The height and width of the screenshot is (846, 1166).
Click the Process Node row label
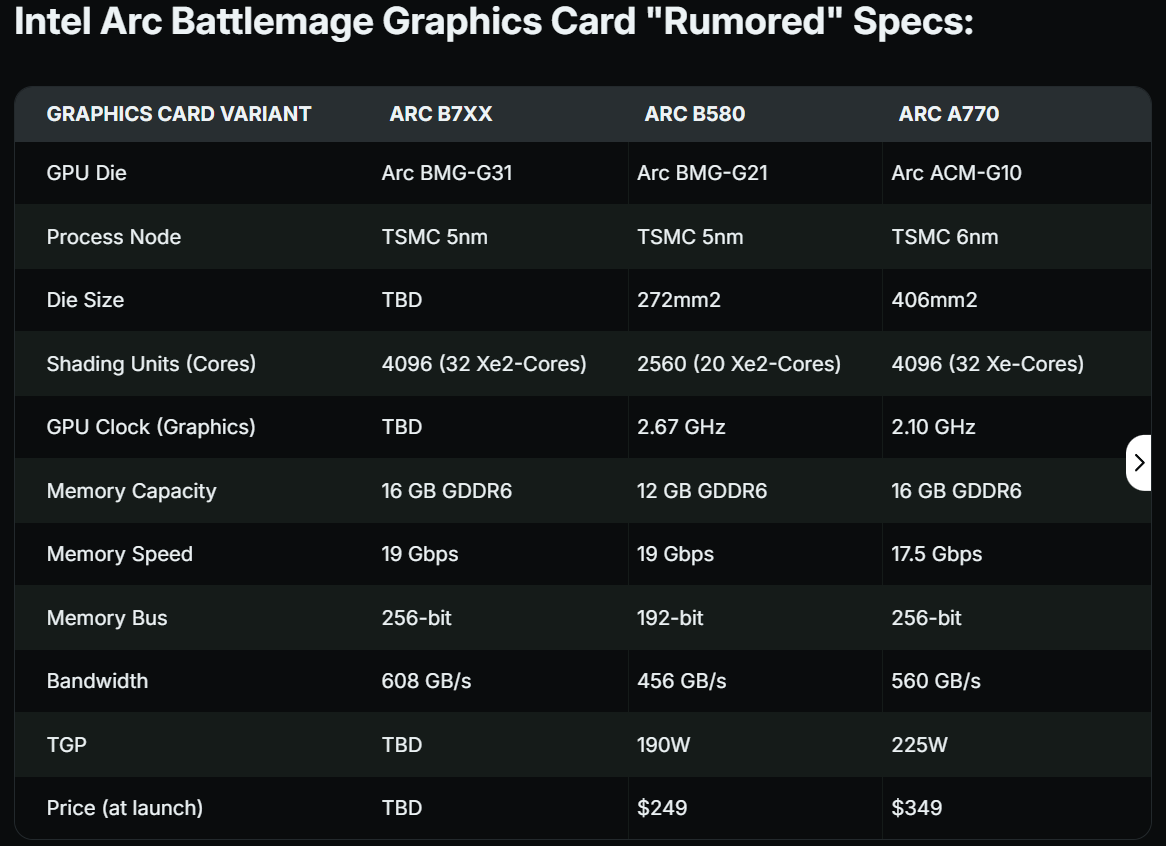point(114,237)
